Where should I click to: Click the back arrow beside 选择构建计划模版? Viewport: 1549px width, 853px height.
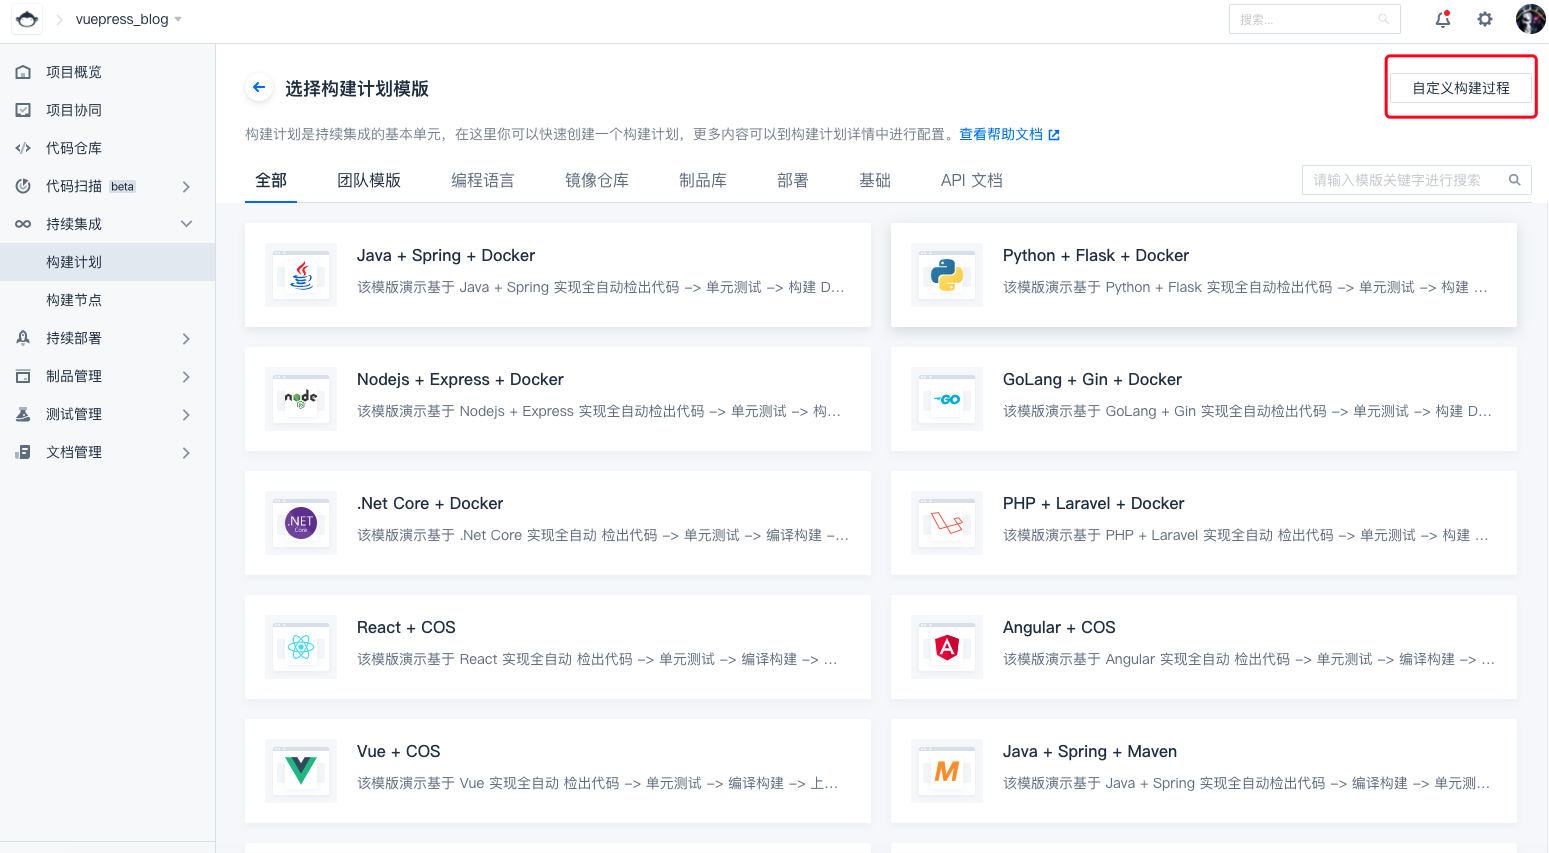point(259,88)
